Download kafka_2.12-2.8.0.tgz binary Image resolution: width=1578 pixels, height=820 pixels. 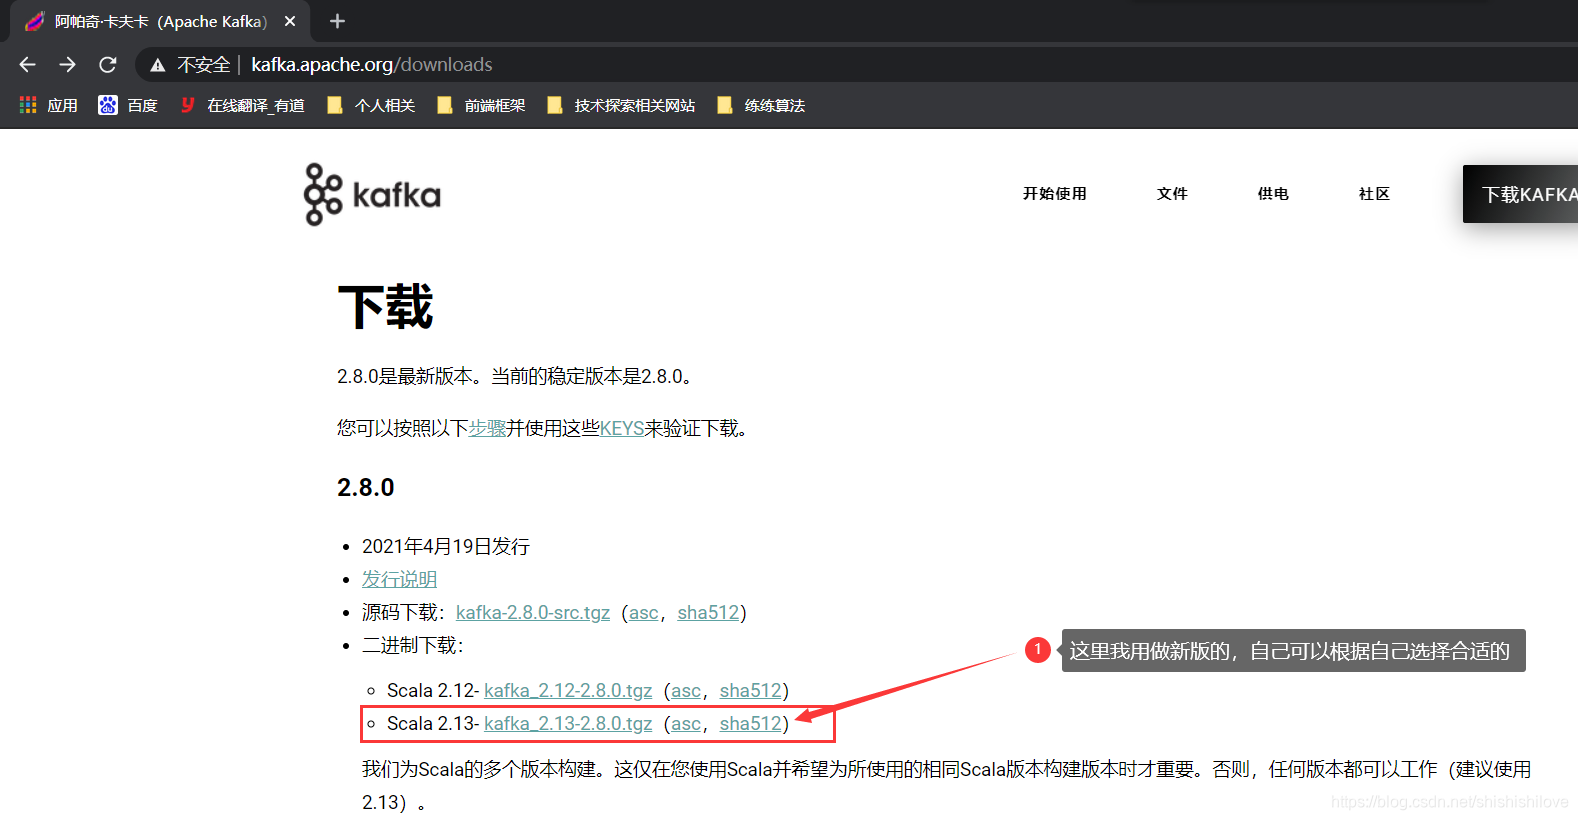pyautogui.click(x=568, y=690)
